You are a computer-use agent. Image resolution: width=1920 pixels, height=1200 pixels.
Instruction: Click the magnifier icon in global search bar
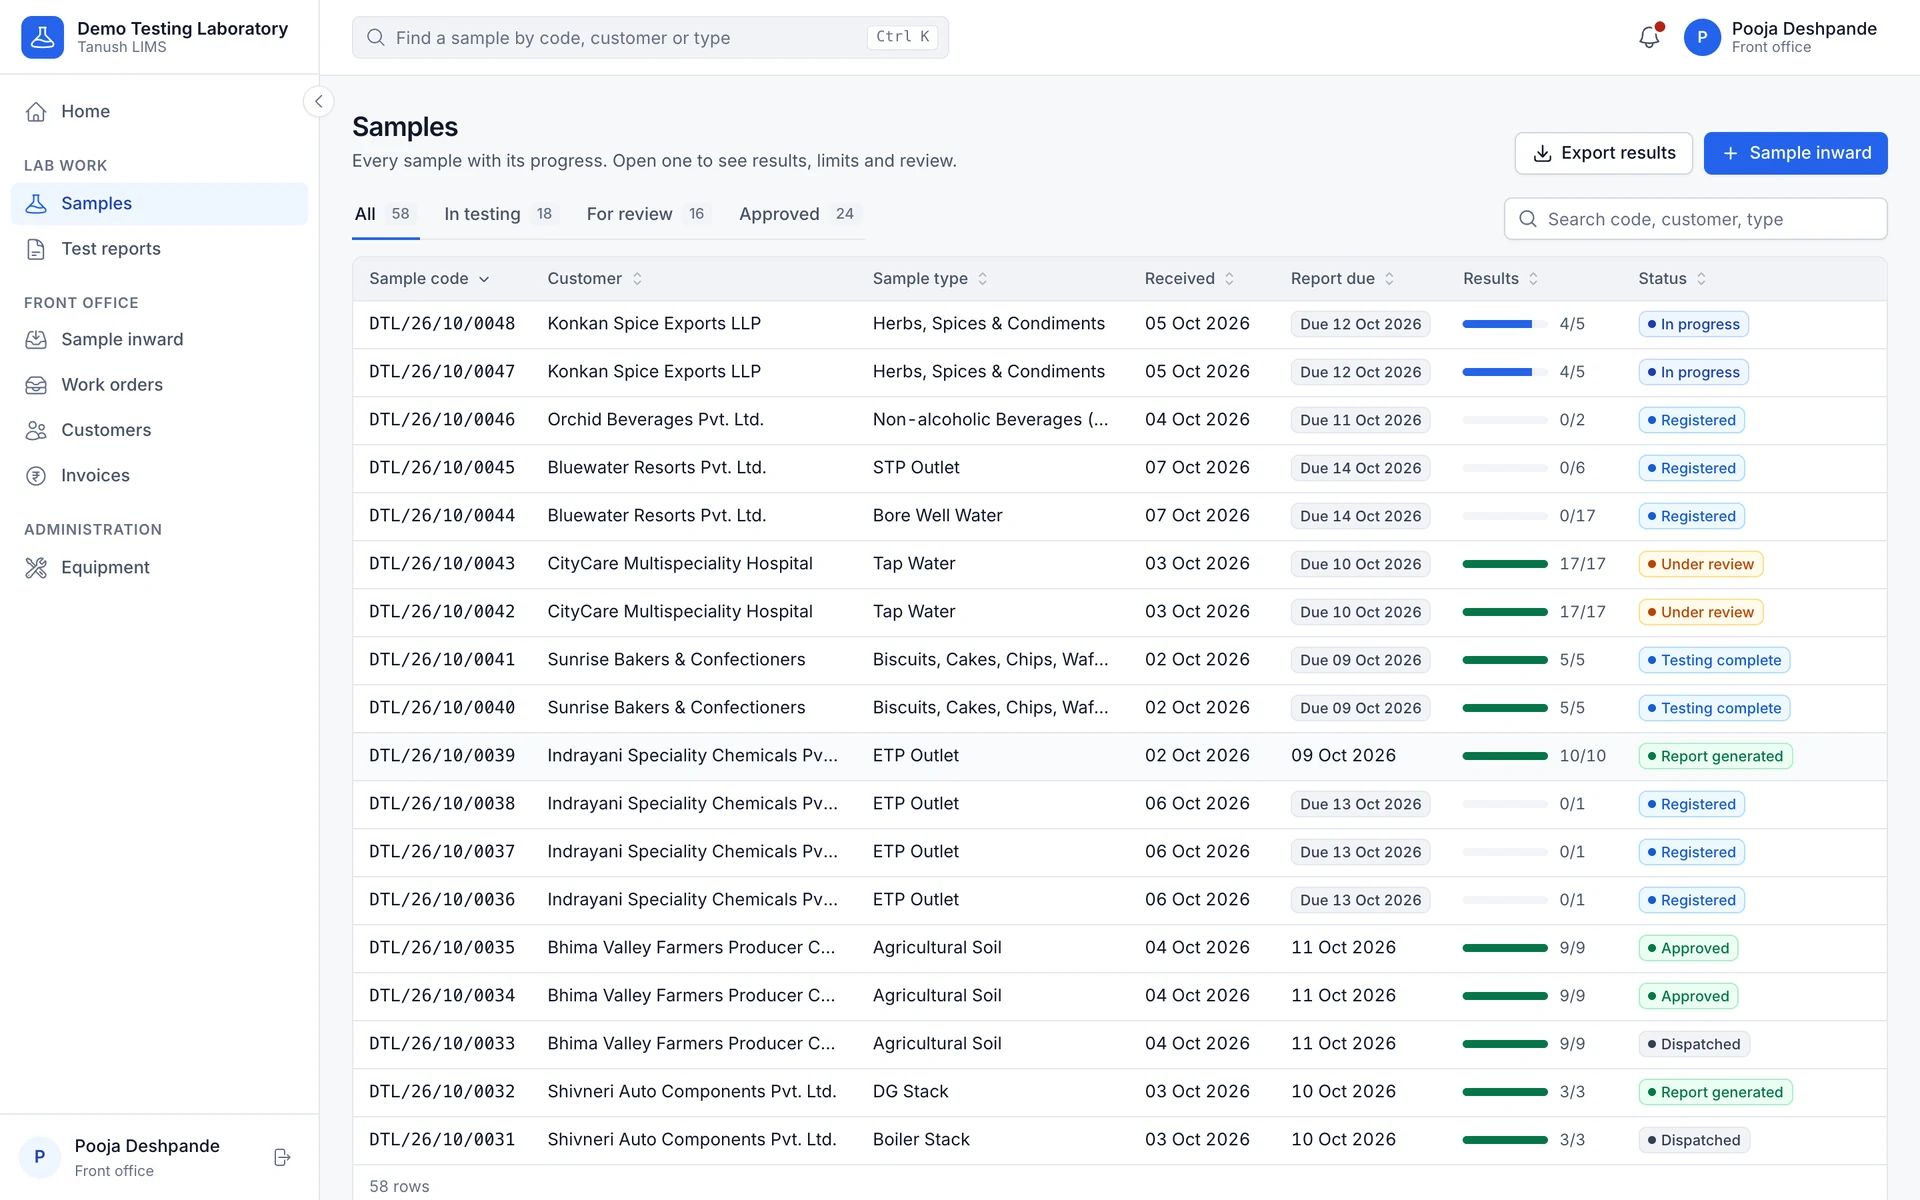pos(376,37)
